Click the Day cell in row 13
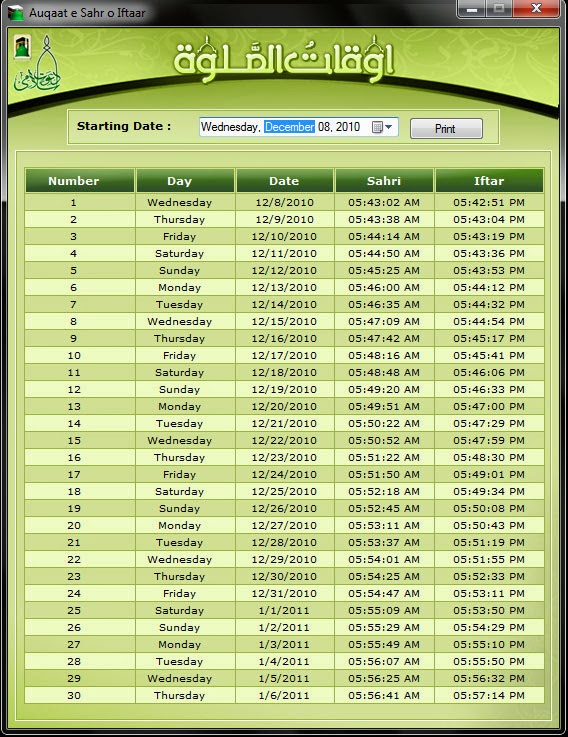The image size is (568, 737). coord(185,407)
